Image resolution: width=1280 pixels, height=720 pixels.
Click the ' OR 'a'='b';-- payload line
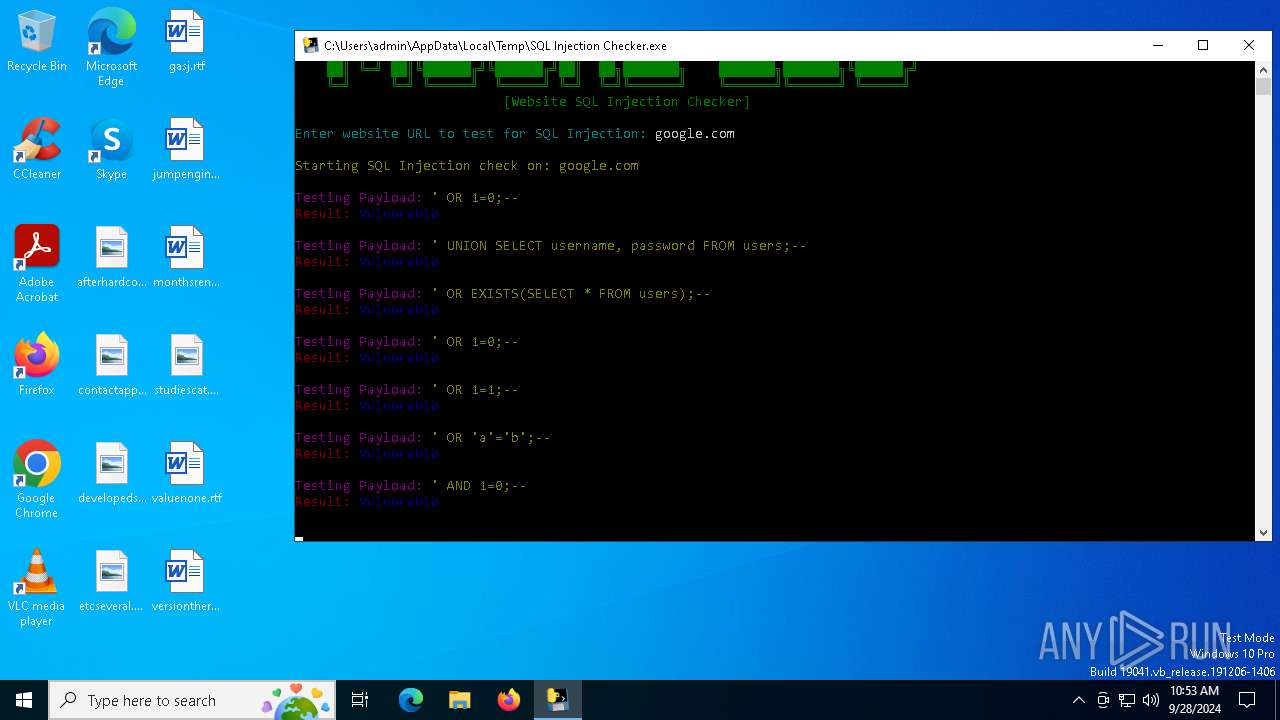(x=422, y=437)
